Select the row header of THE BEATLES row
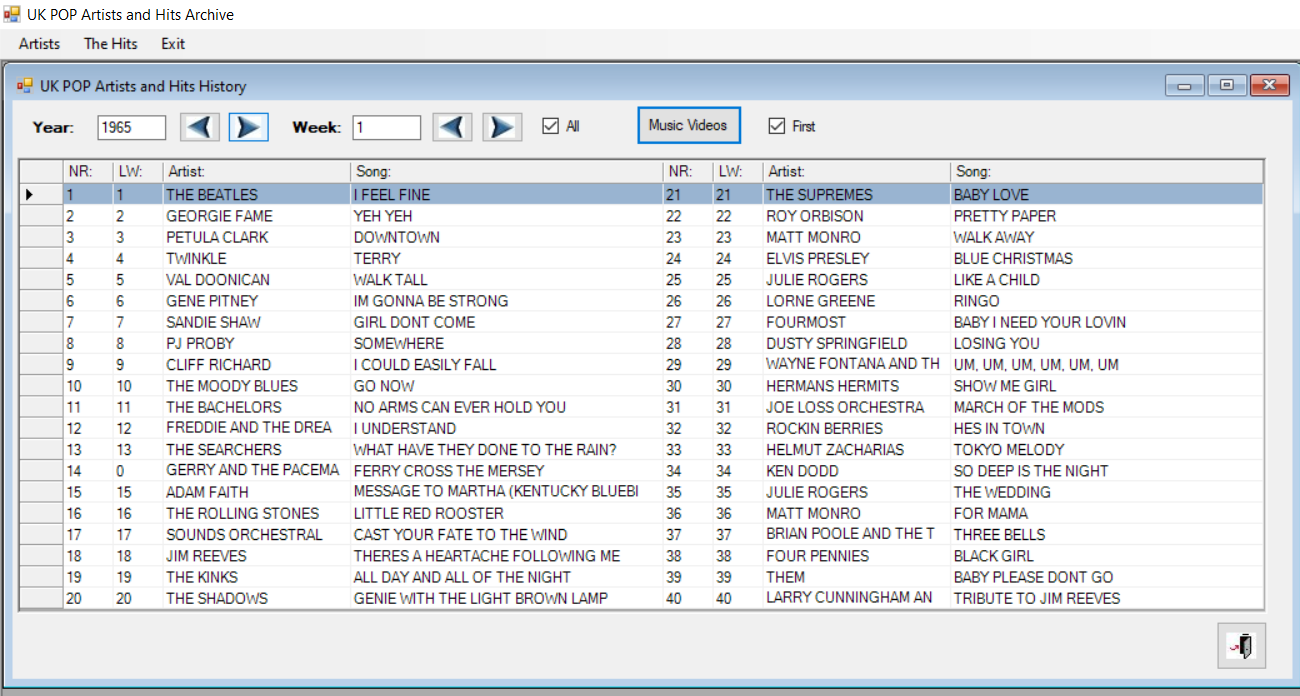This screenshot has width=1300, height=696. coord(42,195)
